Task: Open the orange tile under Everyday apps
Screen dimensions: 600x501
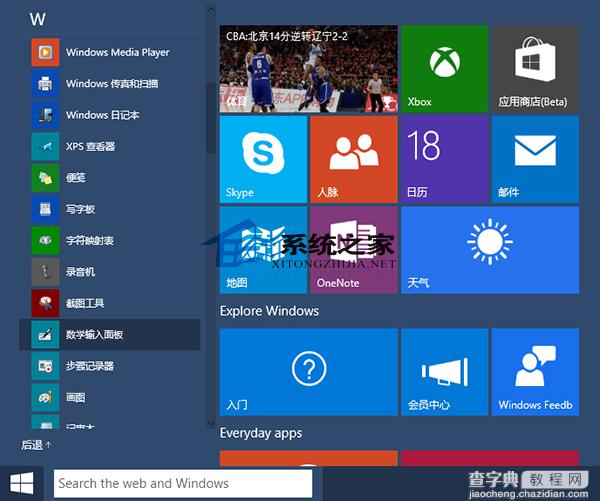Action: coord(308,459)
